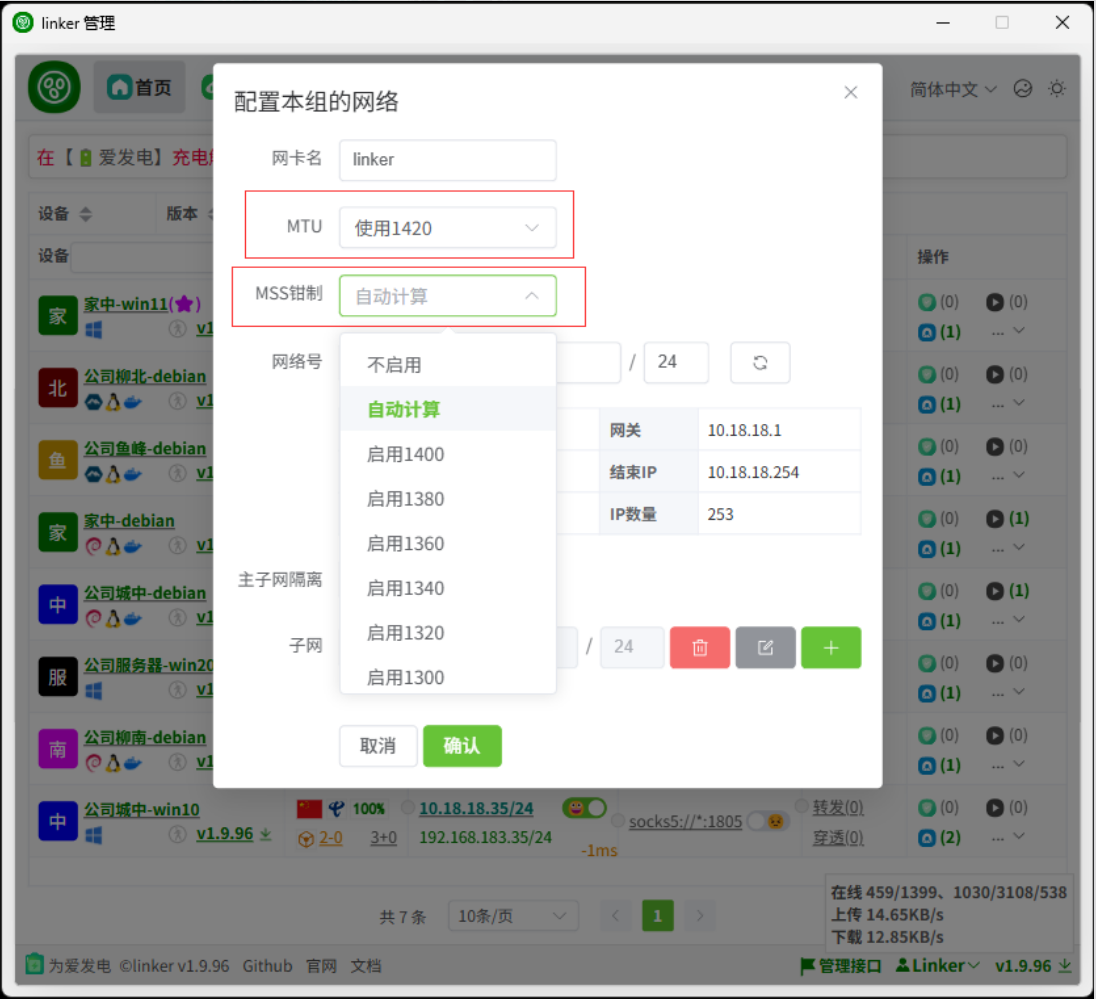The height and width of the screenshot is (999, 1096).
Task: Click the refresh icon next to 网络号
Action: (x=760, y=362)
